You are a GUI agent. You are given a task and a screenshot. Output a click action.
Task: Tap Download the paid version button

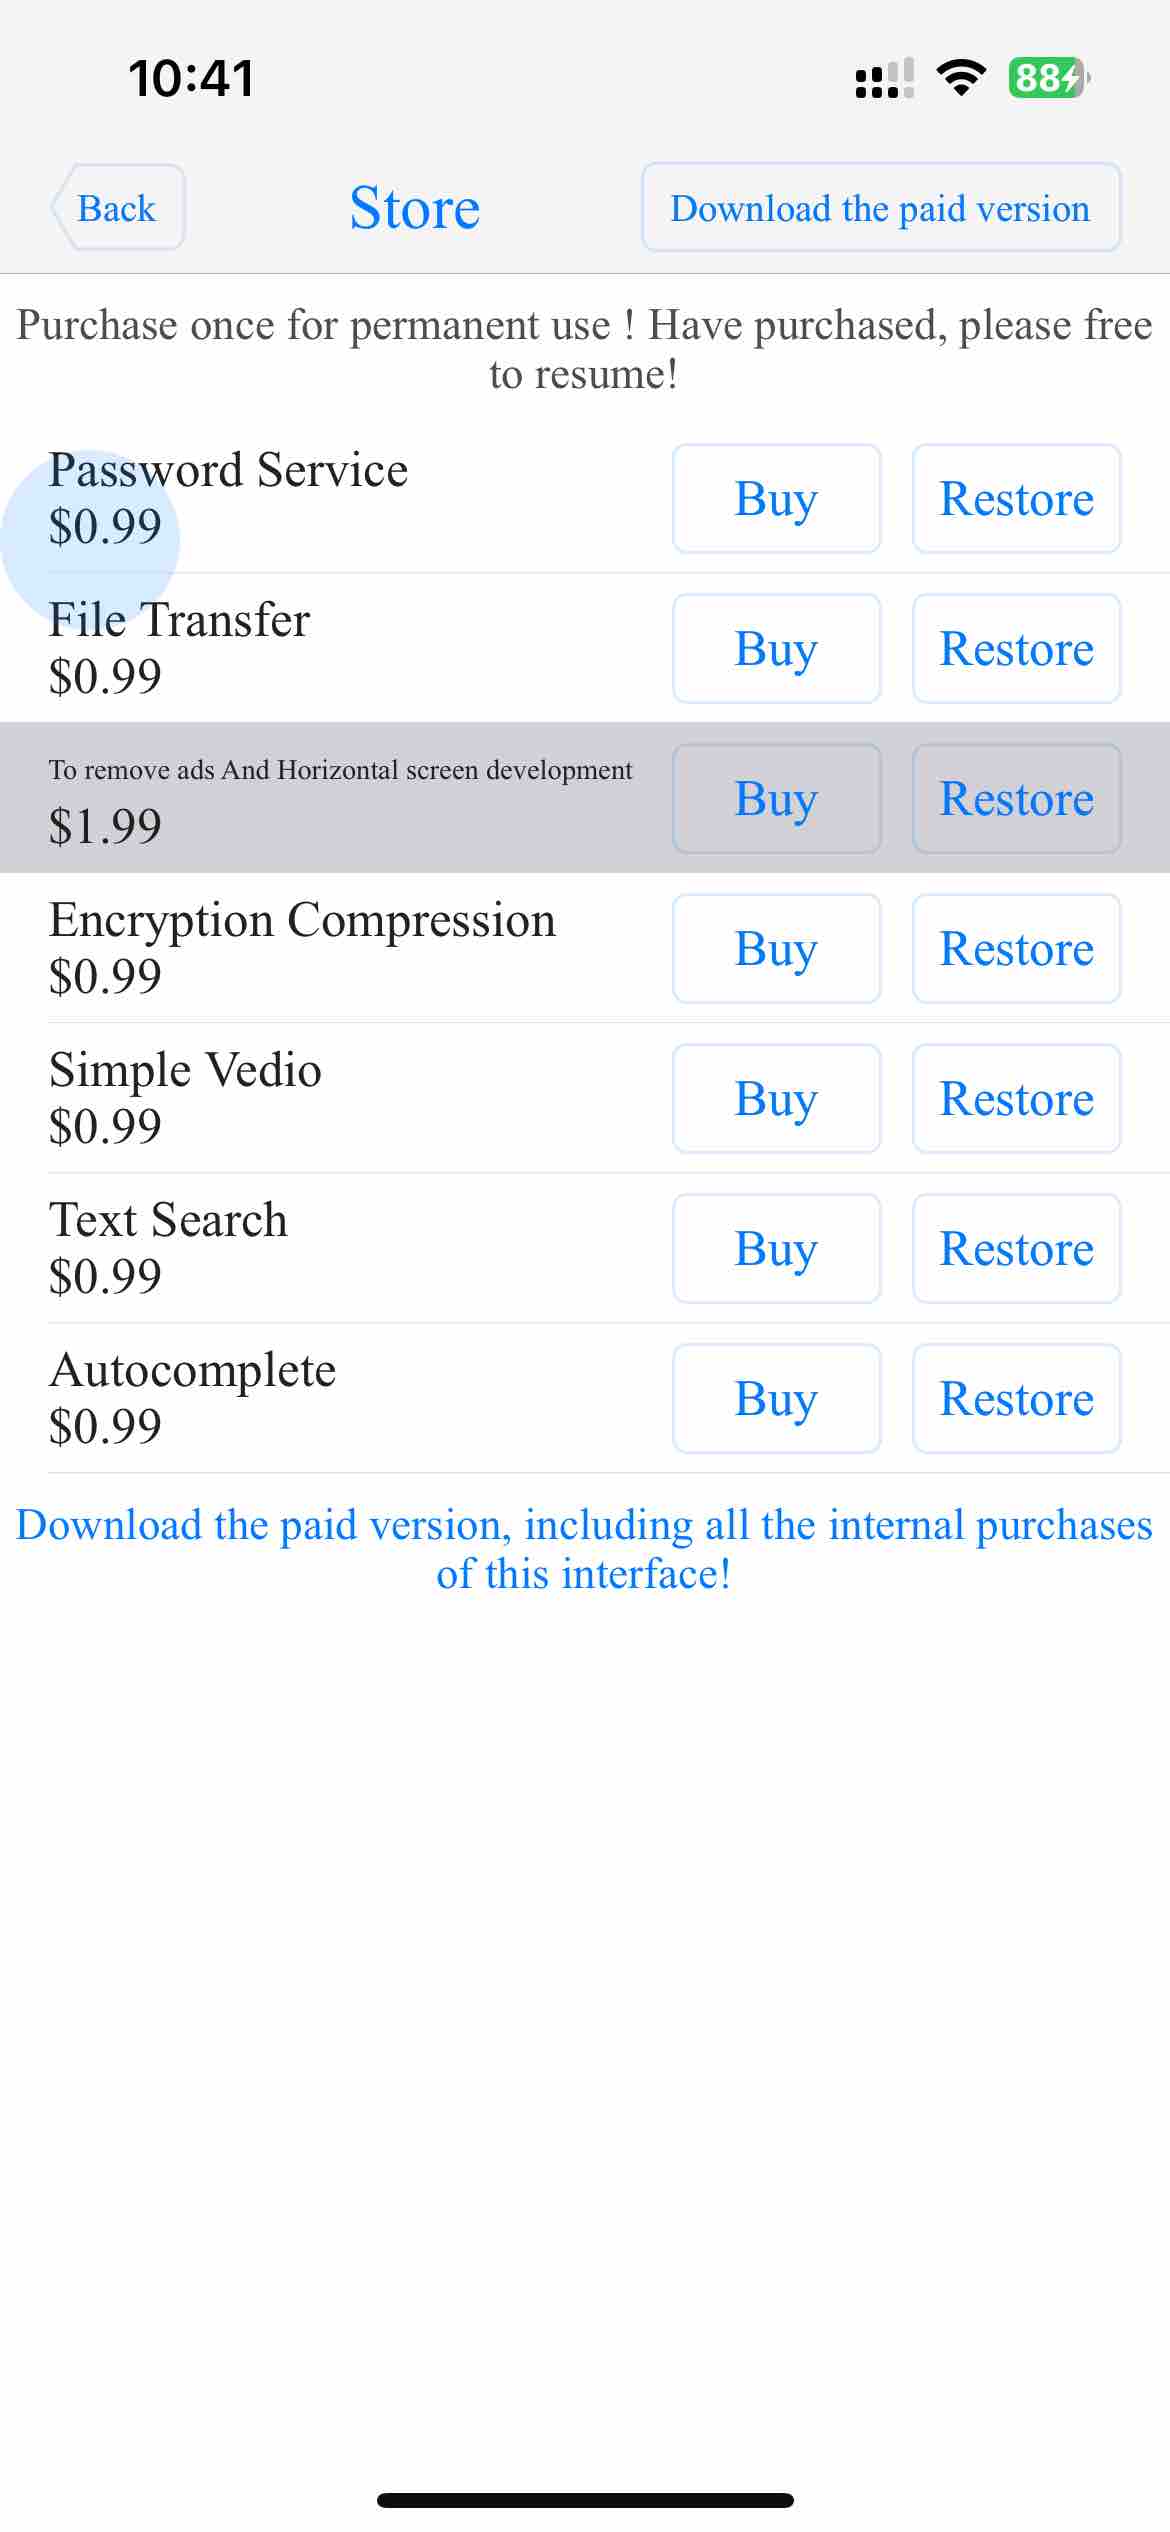(880, 207)
